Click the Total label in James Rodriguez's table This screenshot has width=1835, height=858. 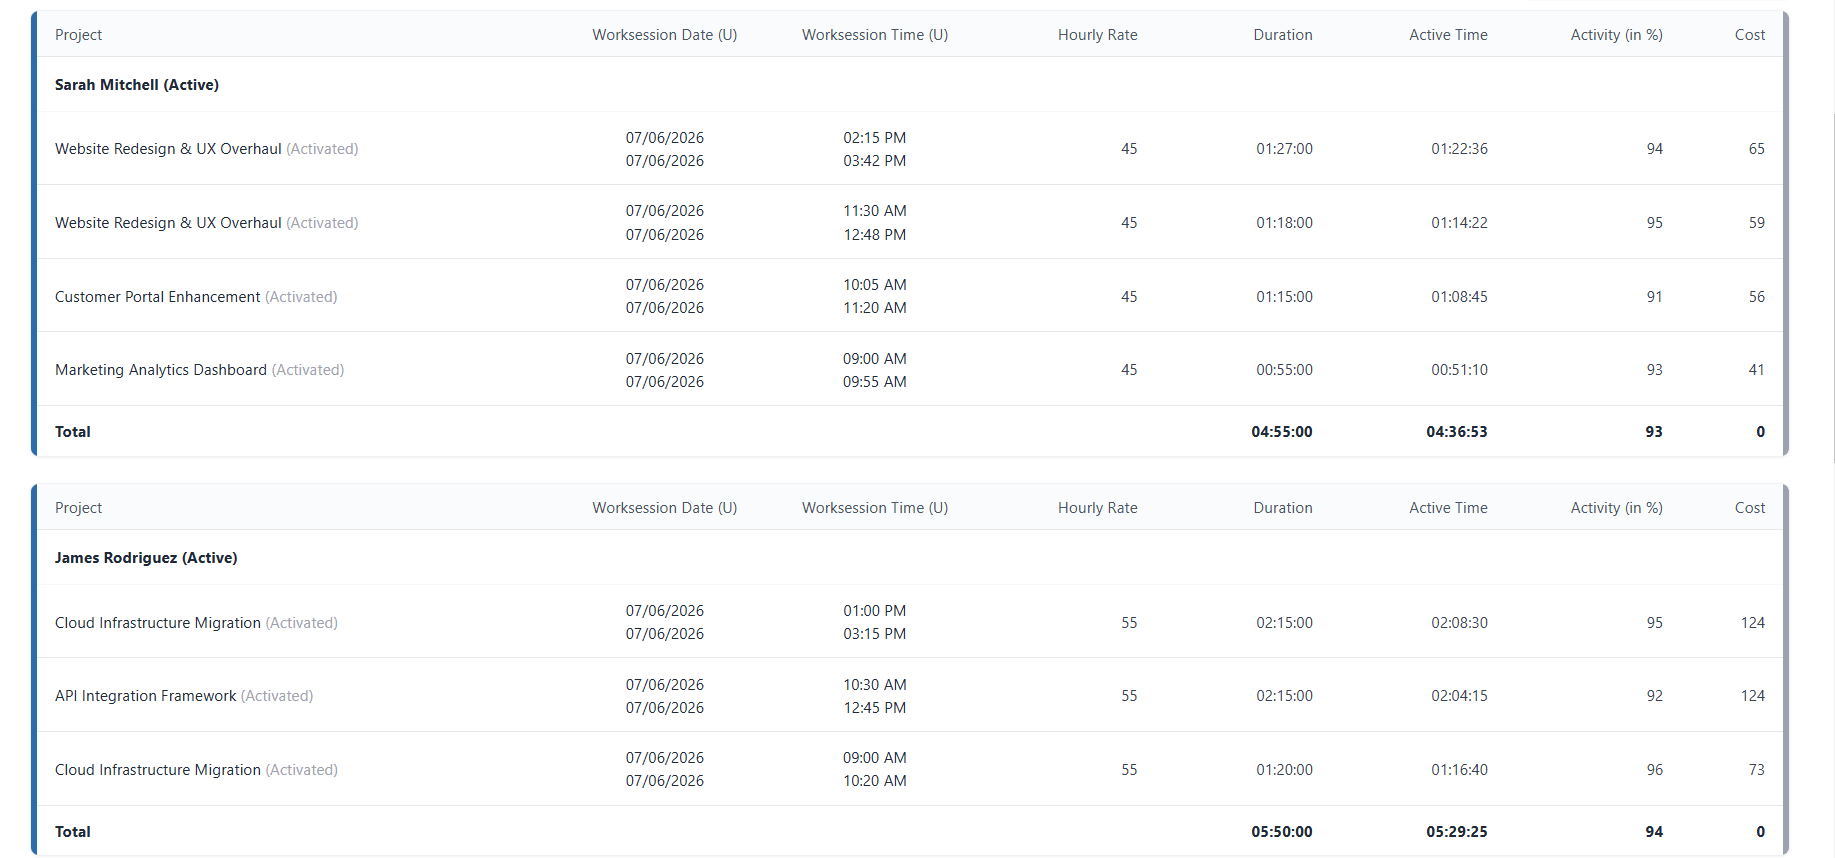point(73,832)
